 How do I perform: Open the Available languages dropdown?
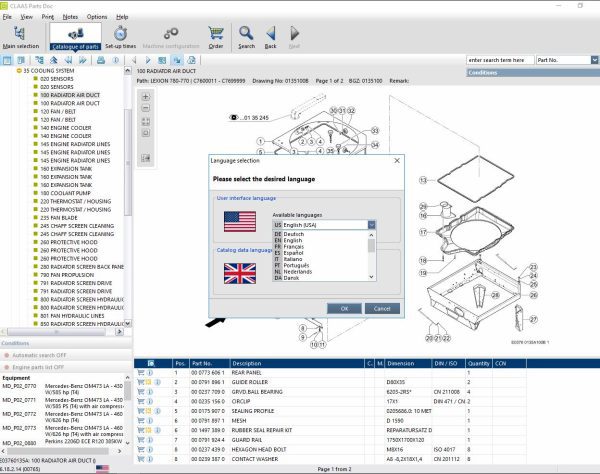click(371, 225)
